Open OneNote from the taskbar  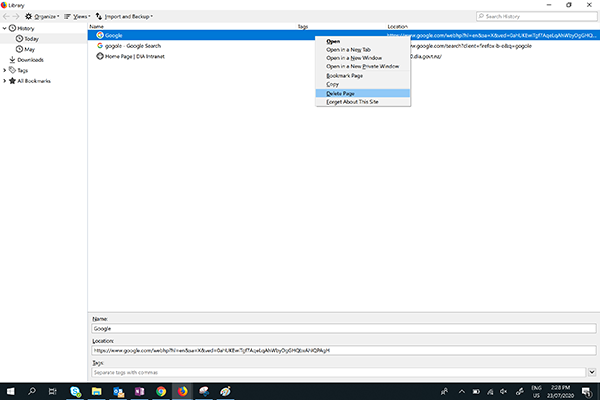(140, 391)
